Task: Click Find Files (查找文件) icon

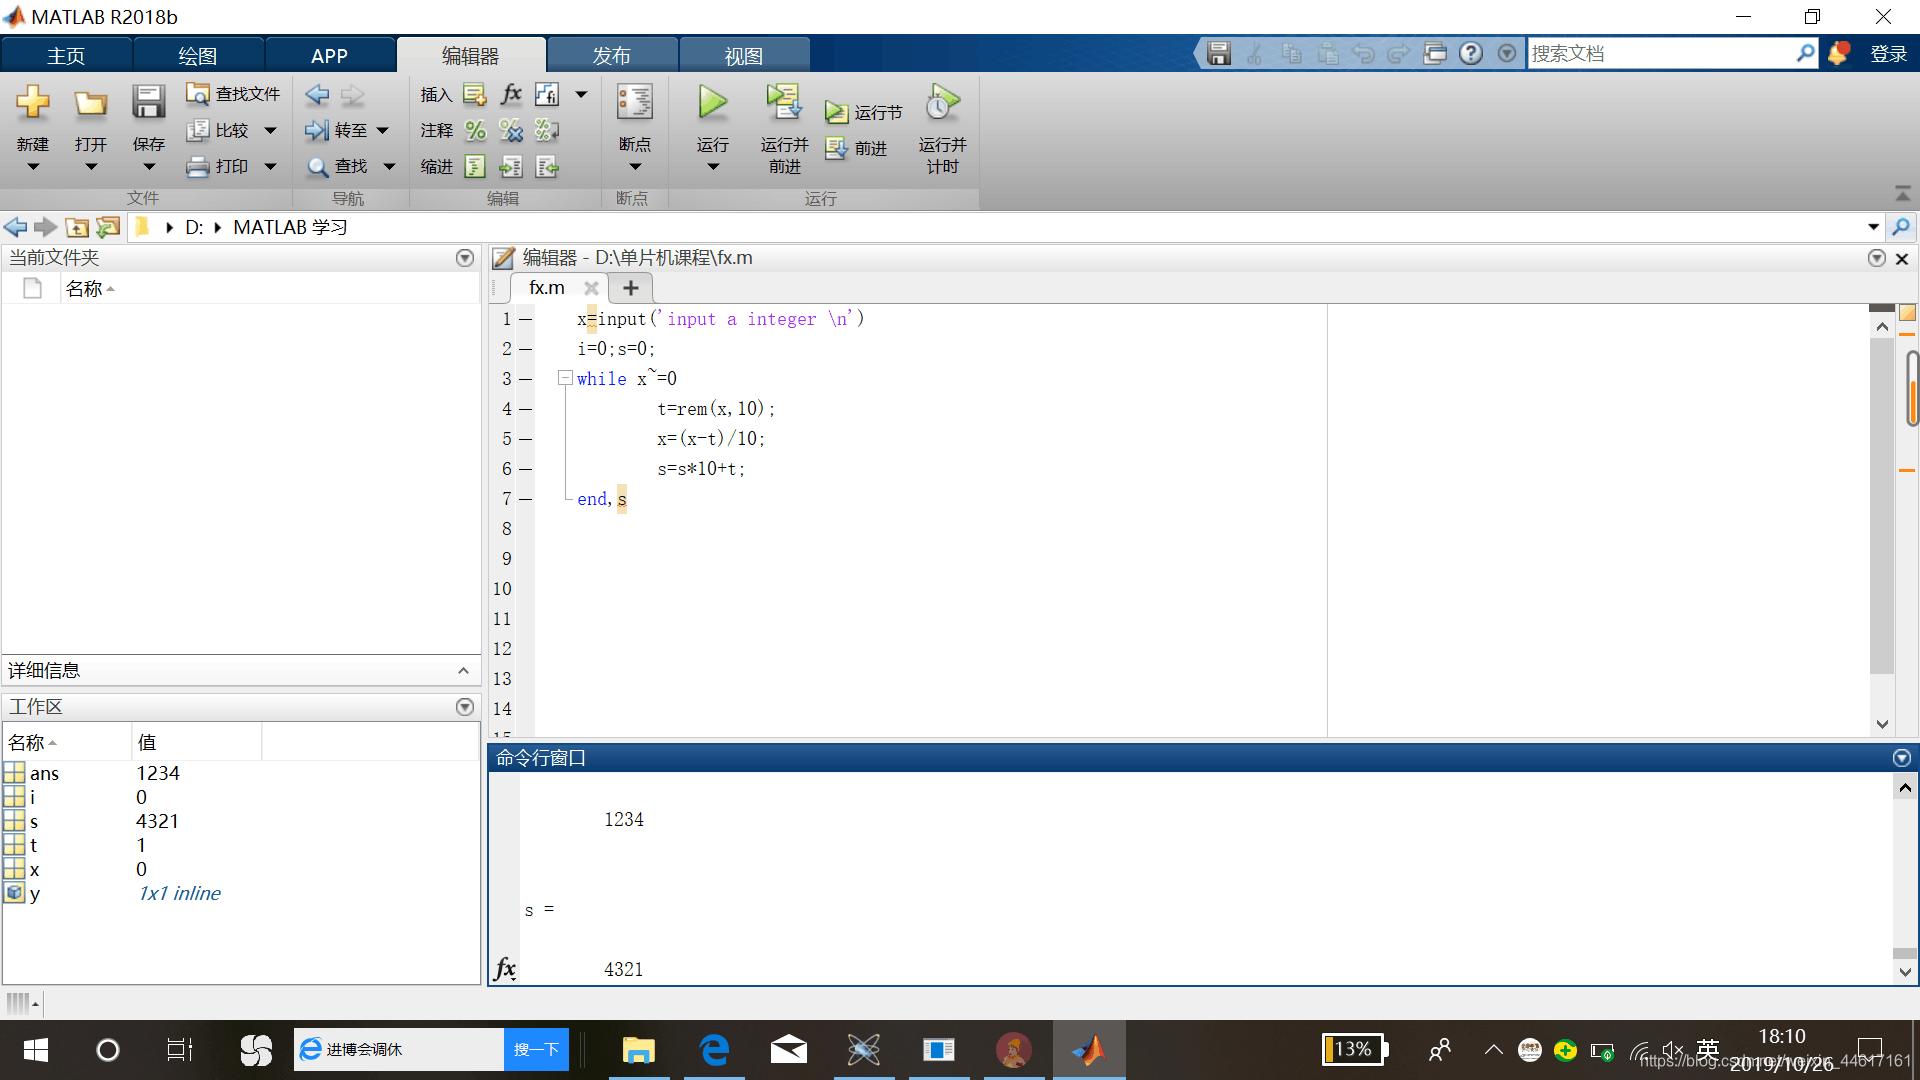Action: (x=198, y=94)
